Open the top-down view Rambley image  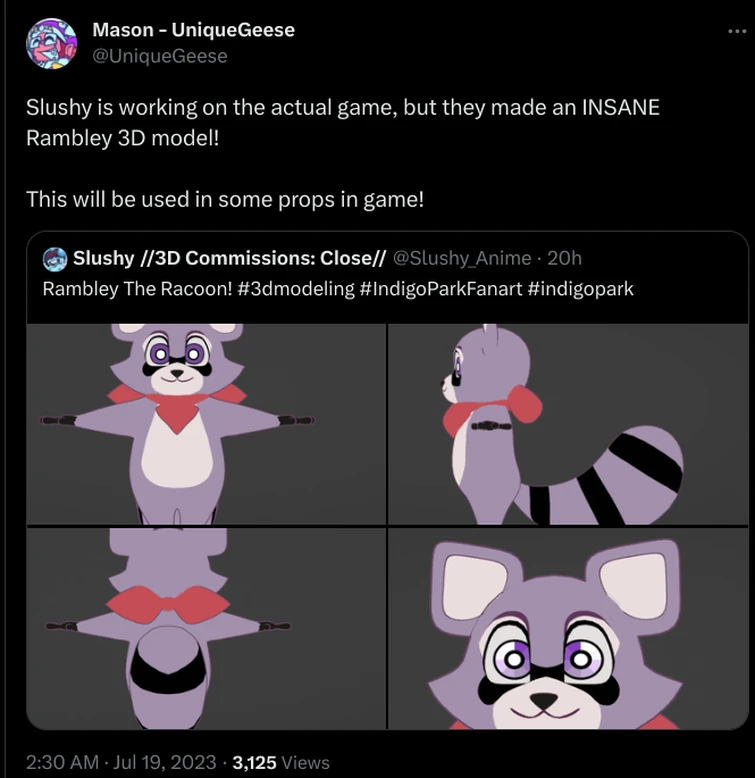tap(205, 628)
